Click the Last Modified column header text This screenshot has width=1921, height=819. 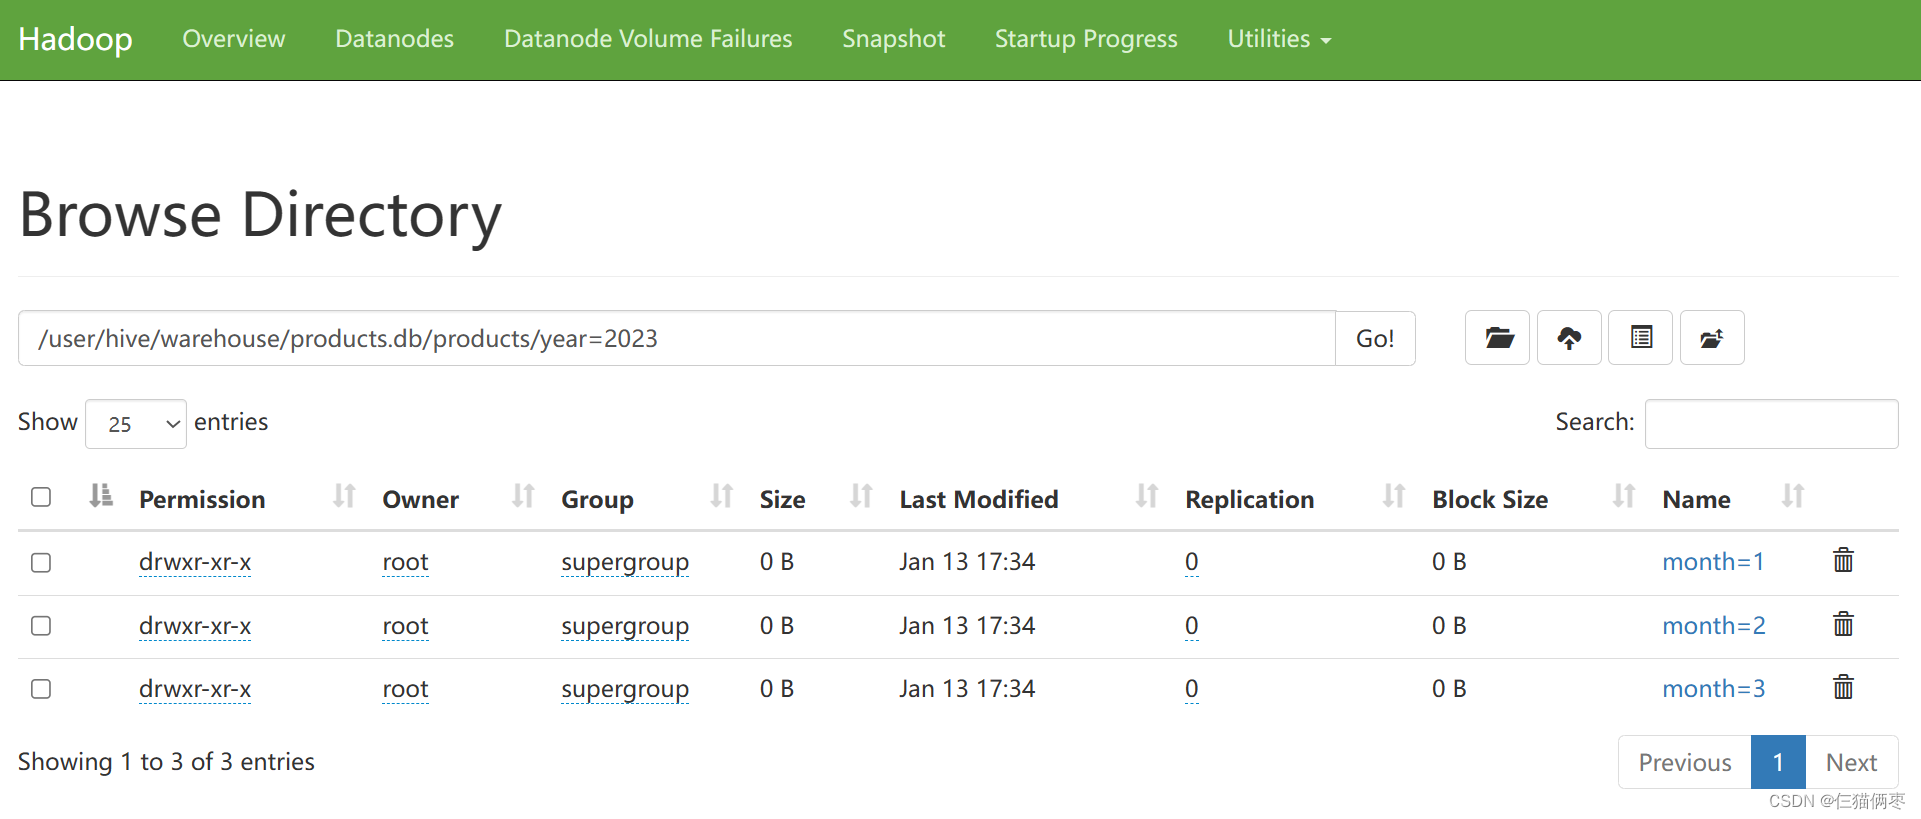pos(978,499)
